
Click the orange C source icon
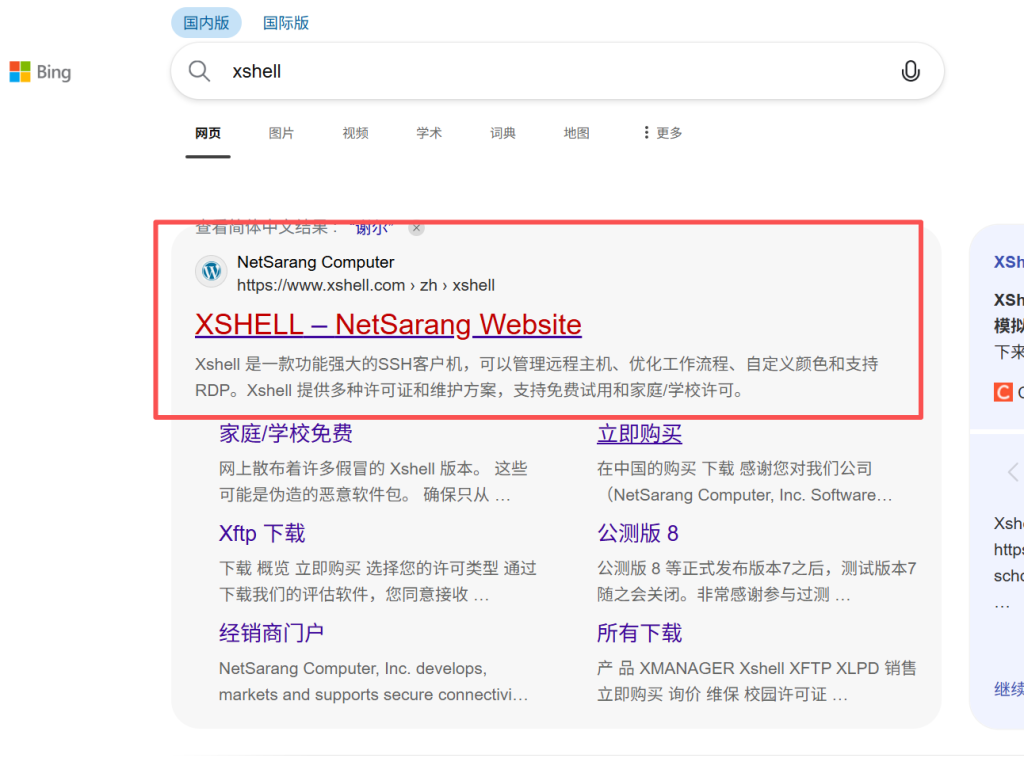tap(1003, 392)
